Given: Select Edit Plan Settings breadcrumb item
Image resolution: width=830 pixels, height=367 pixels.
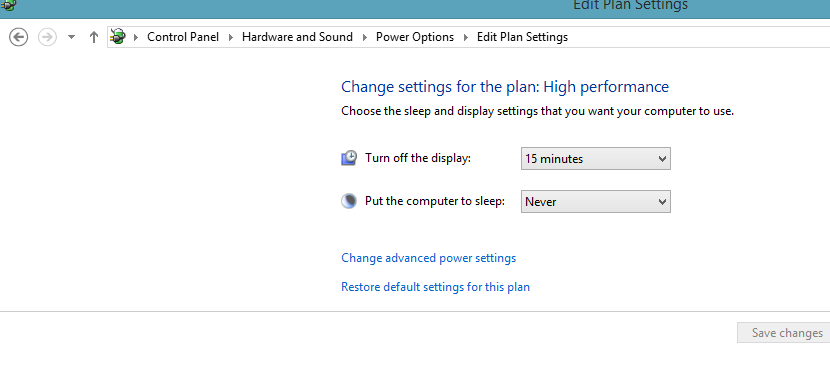Looking at the screenshot, I should point(522,37).
